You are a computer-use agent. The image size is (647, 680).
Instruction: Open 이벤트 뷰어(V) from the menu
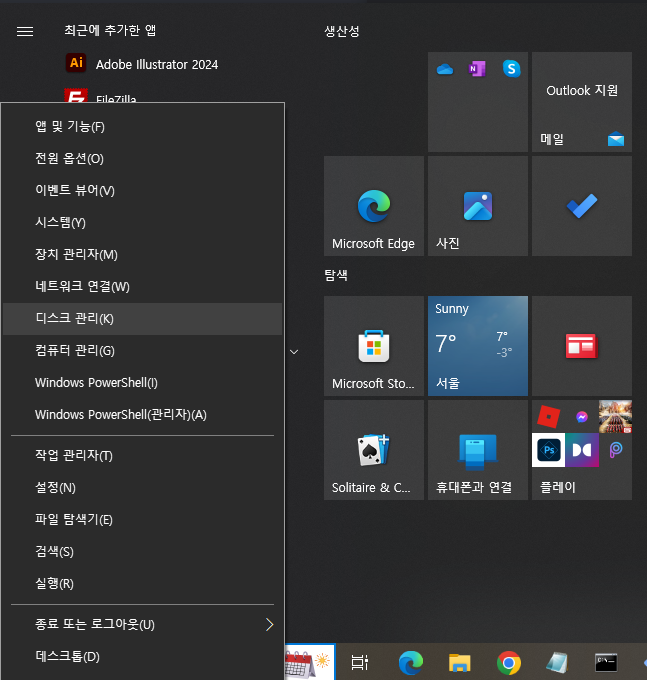point(143,191)
